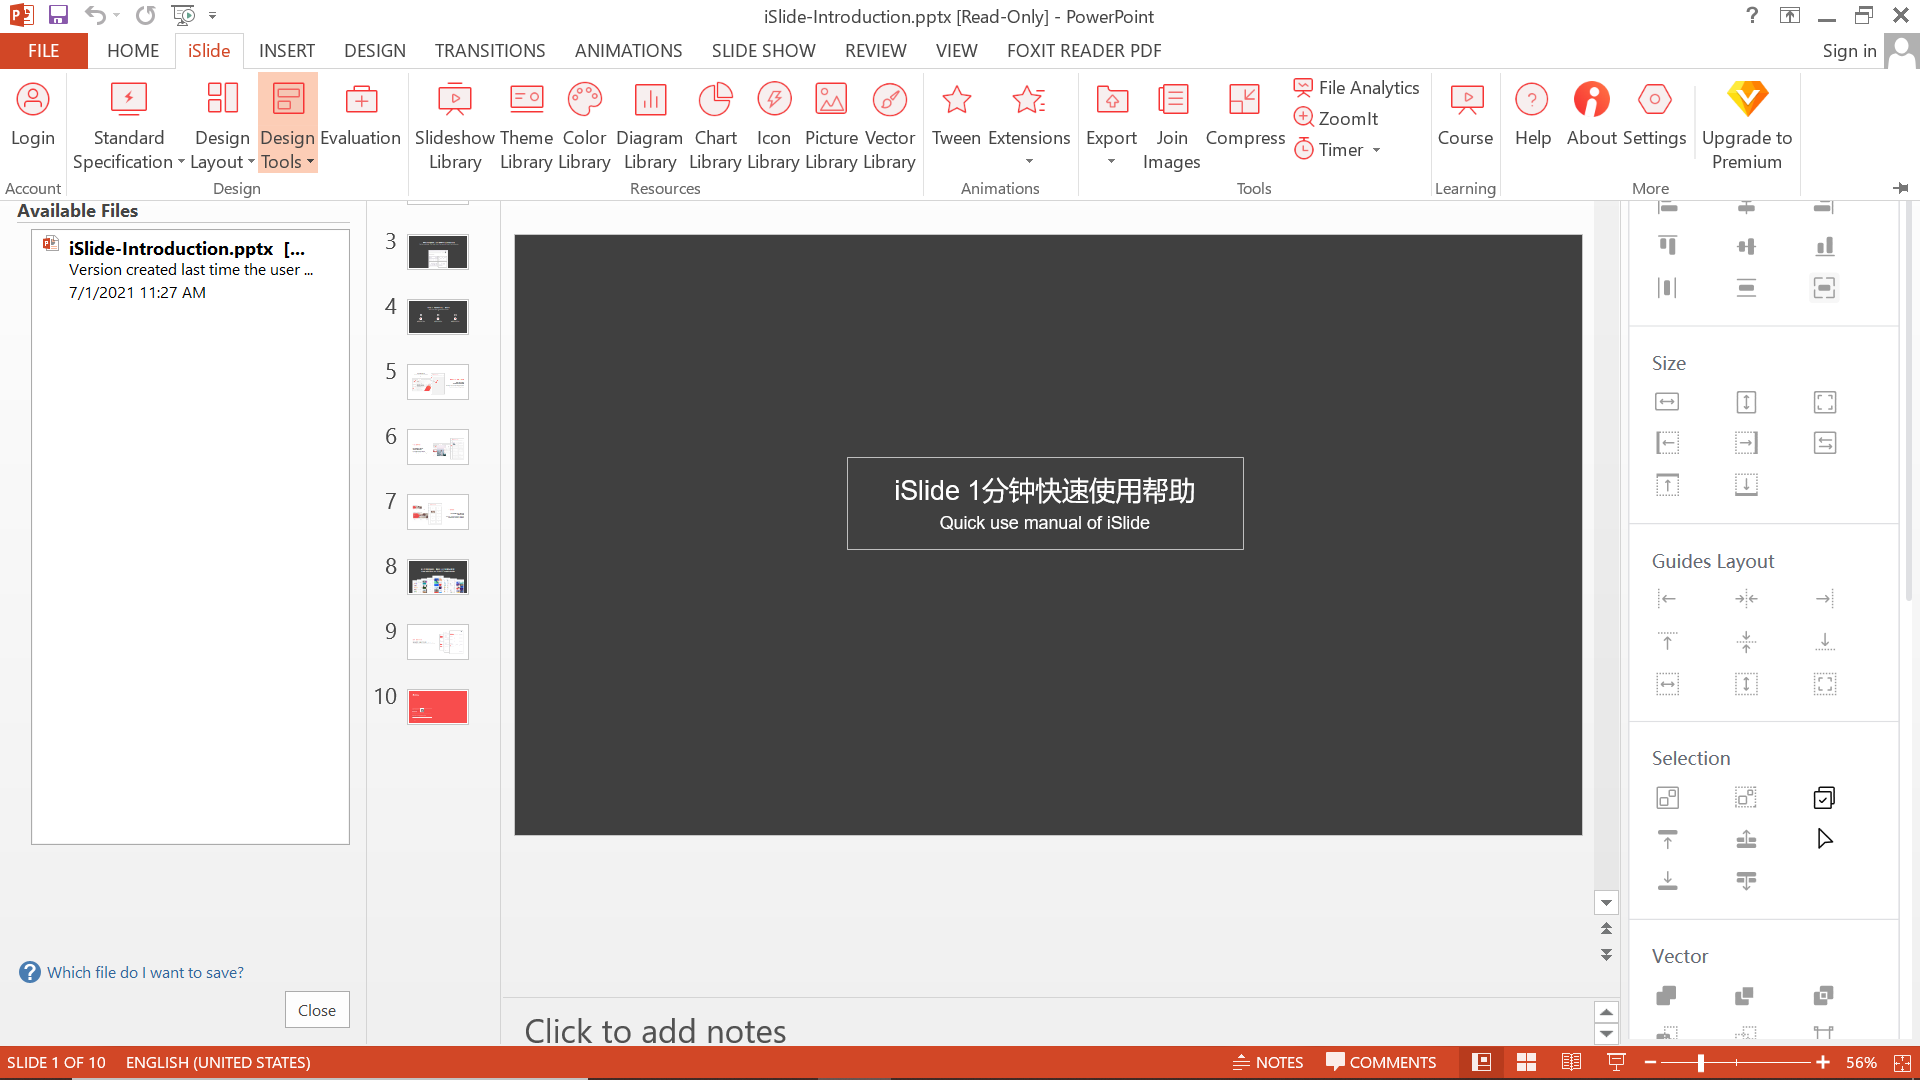
Task: Click language ENGLISH (UNITED STATES) in status bar
Action: [218, 1062]
